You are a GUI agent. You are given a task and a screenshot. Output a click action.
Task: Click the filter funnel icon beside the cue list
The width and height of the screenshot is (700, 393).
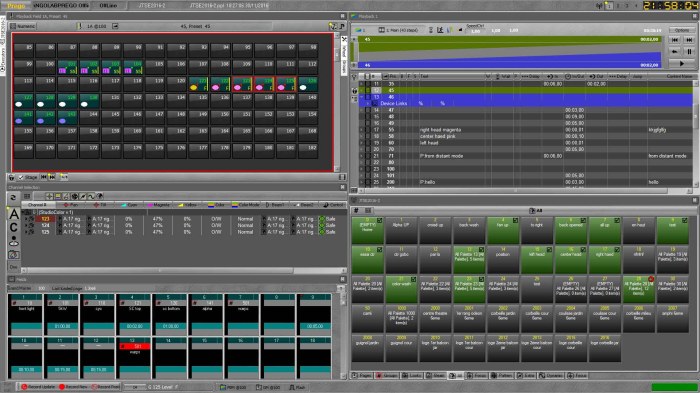pyautogui.click(x=354, y=77)
